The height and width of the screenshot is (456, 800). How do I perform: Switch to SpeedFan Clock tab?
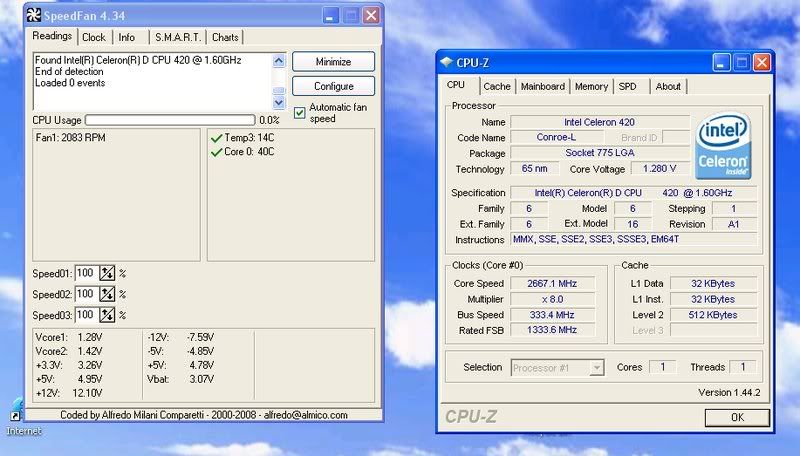point(94,37)
